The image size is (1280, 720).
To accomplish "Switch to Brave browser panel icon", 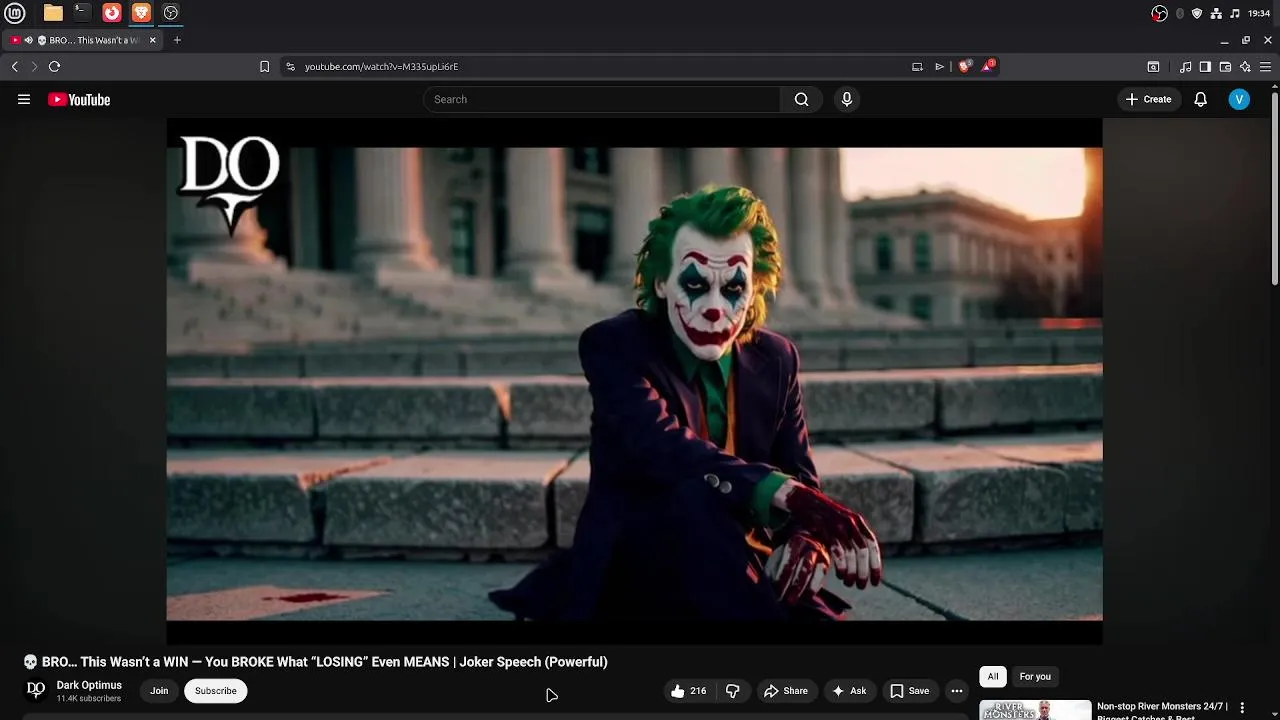I will (141, 13).
